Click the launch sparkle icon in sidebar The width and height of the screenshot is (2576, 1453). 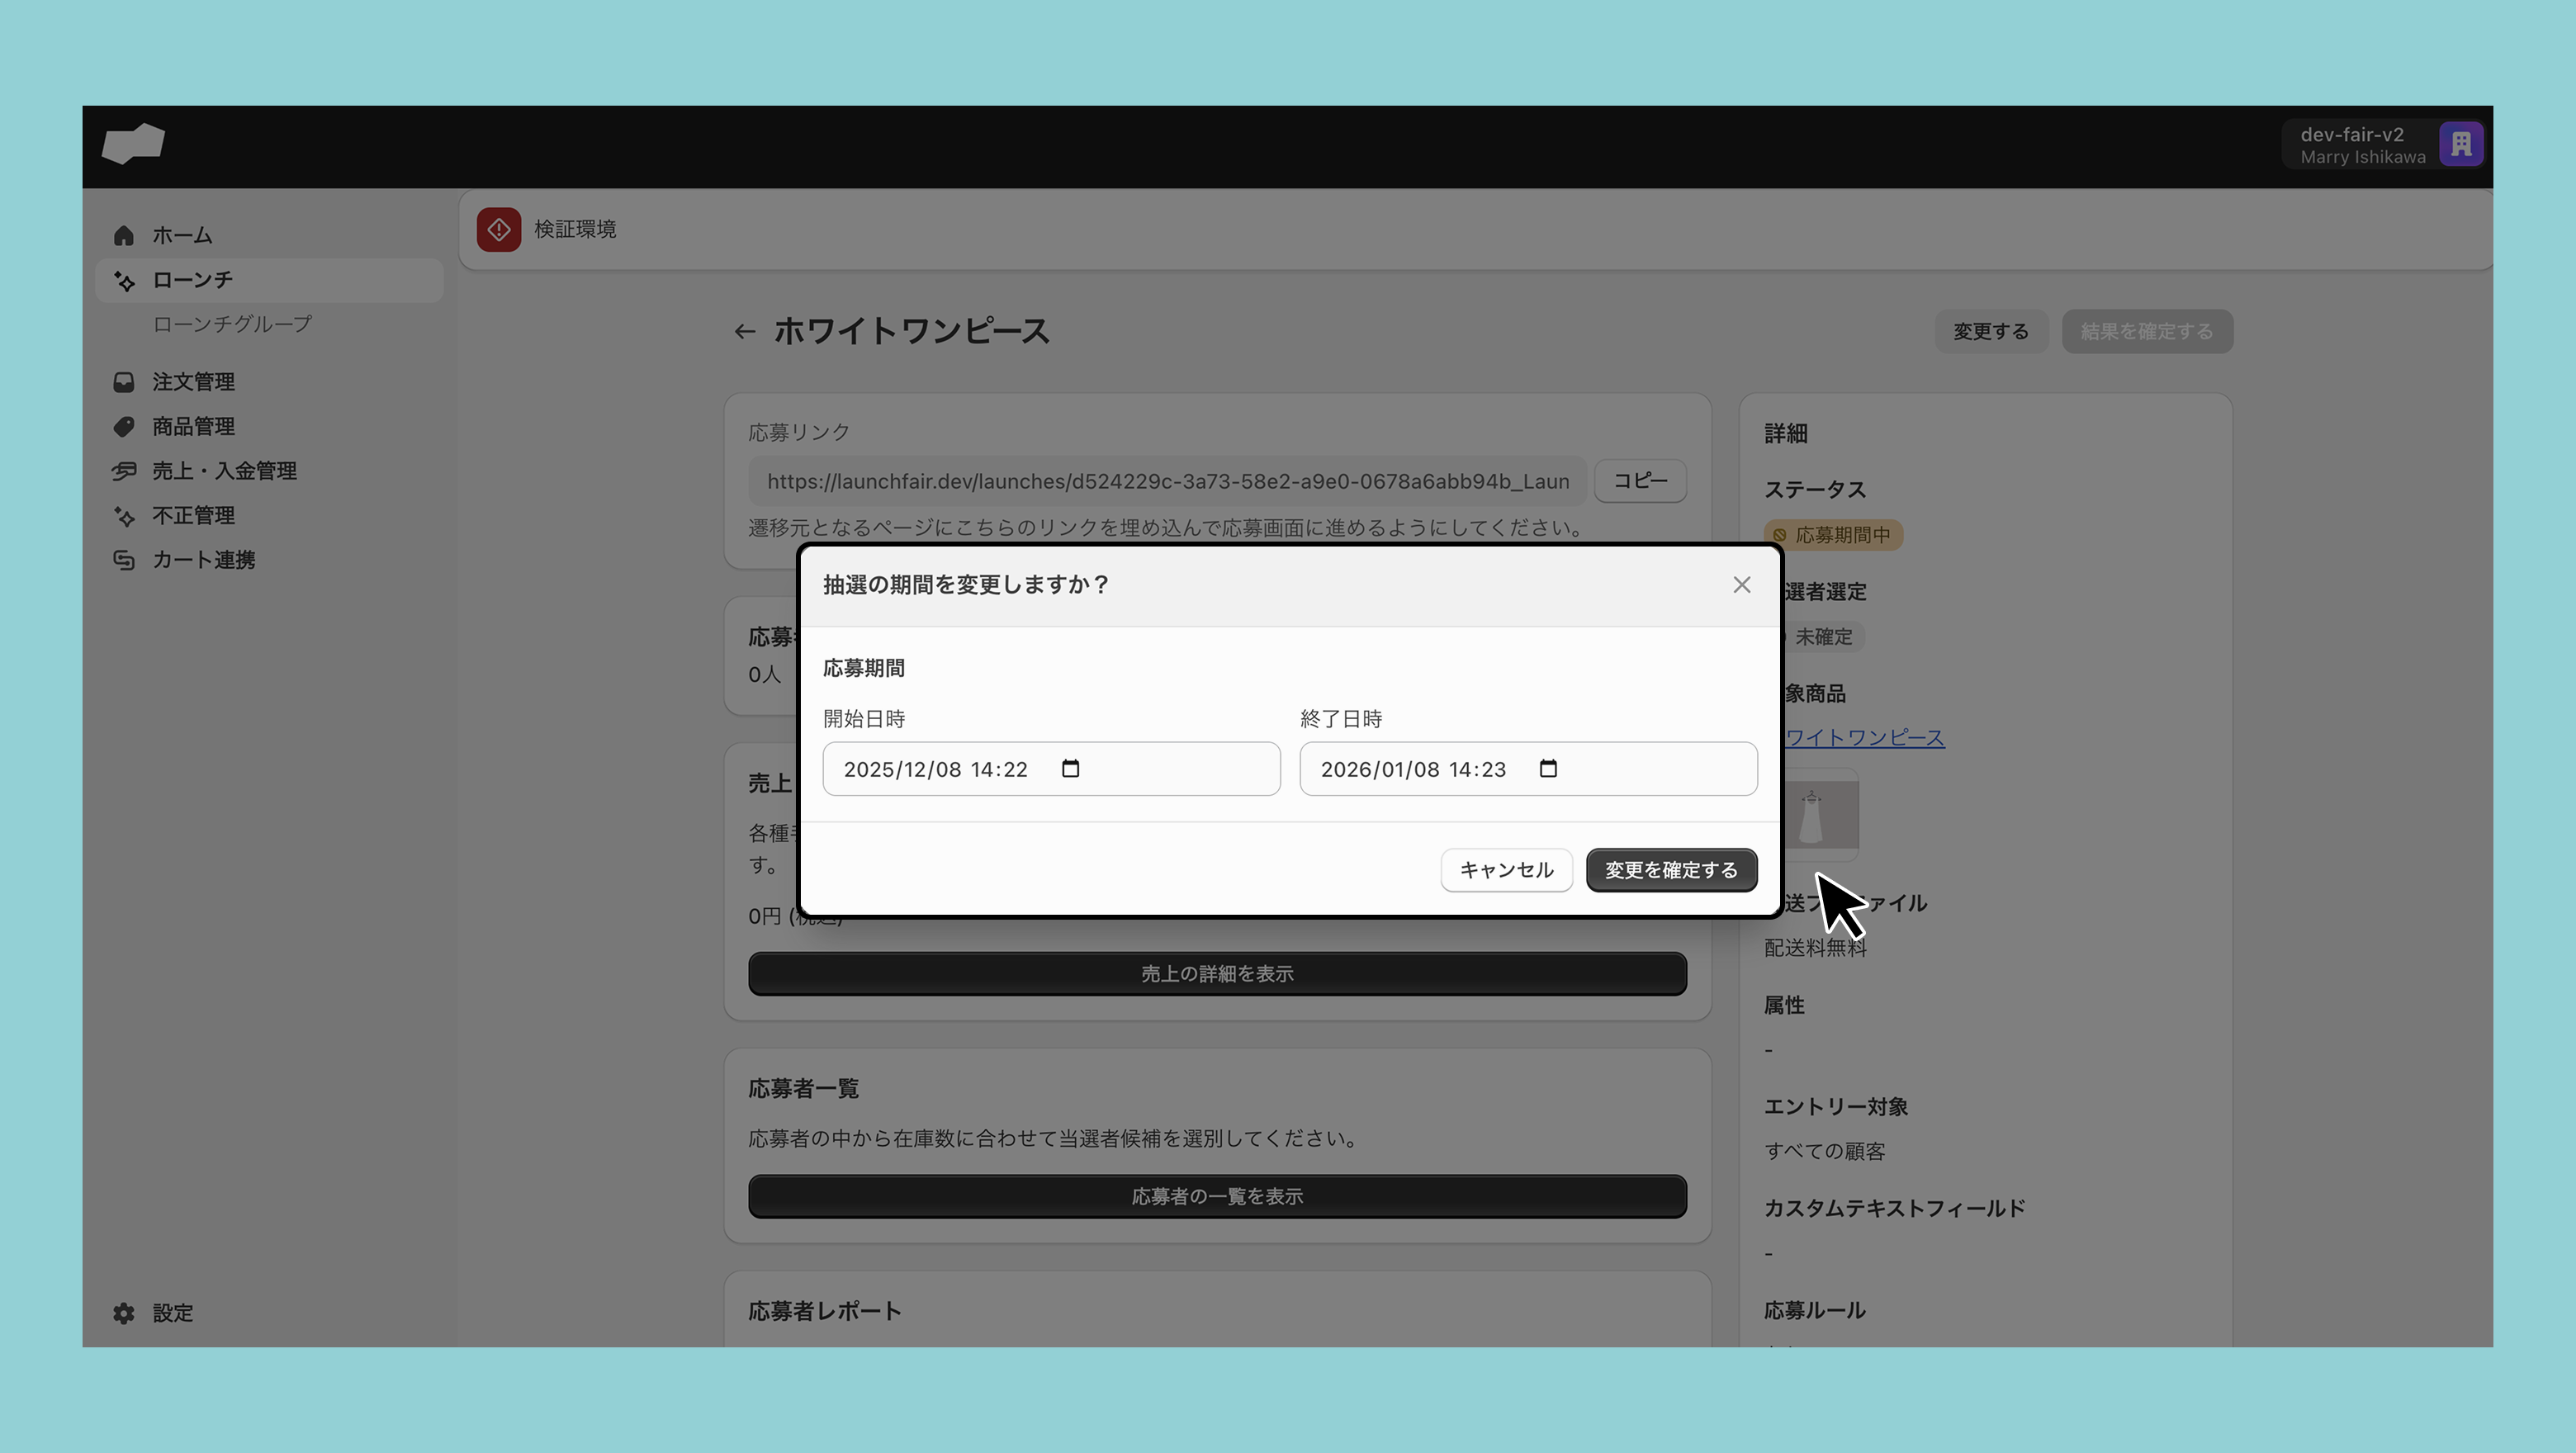(124, 281)
